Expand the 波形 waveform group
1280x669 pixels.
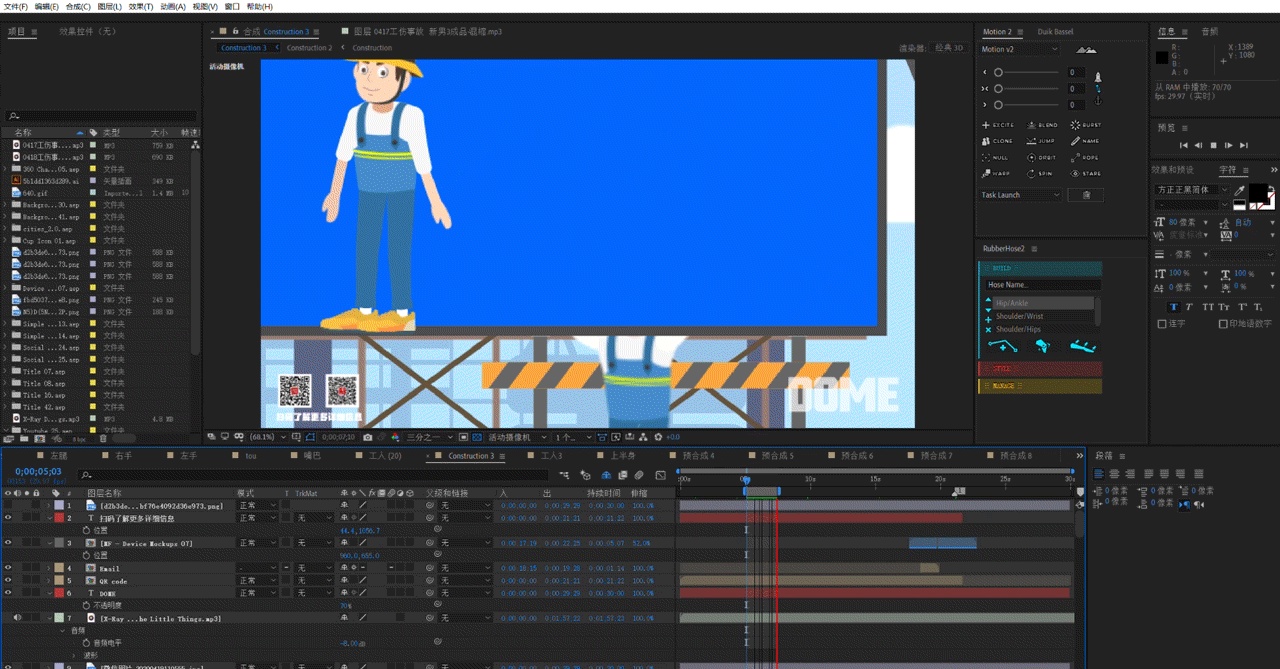[74, 656]
